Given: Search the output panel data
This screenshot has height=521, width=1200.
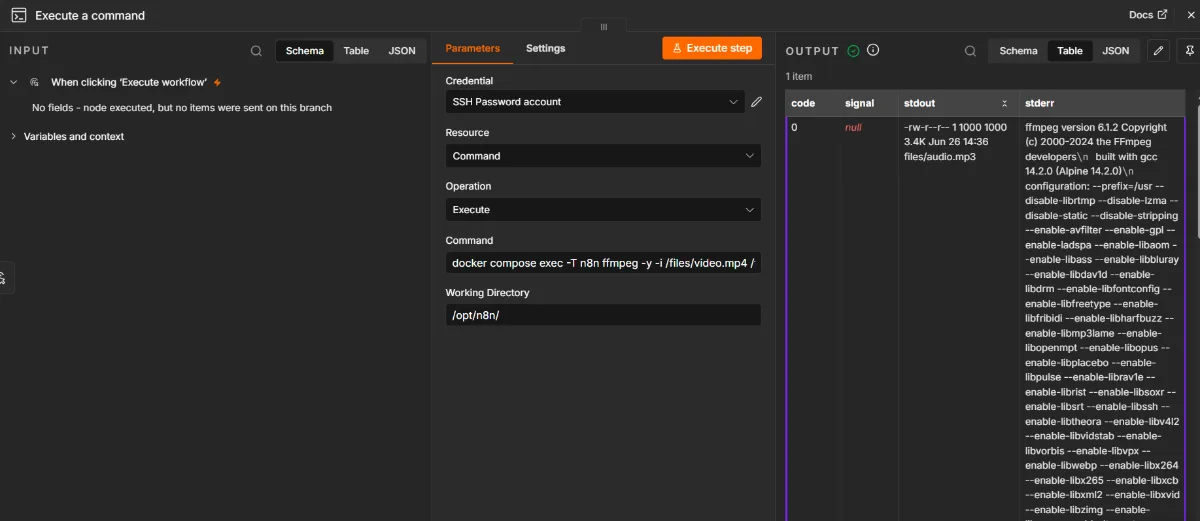Looking at the screenshot, I should pyautogui.click(x=970, y=51).
